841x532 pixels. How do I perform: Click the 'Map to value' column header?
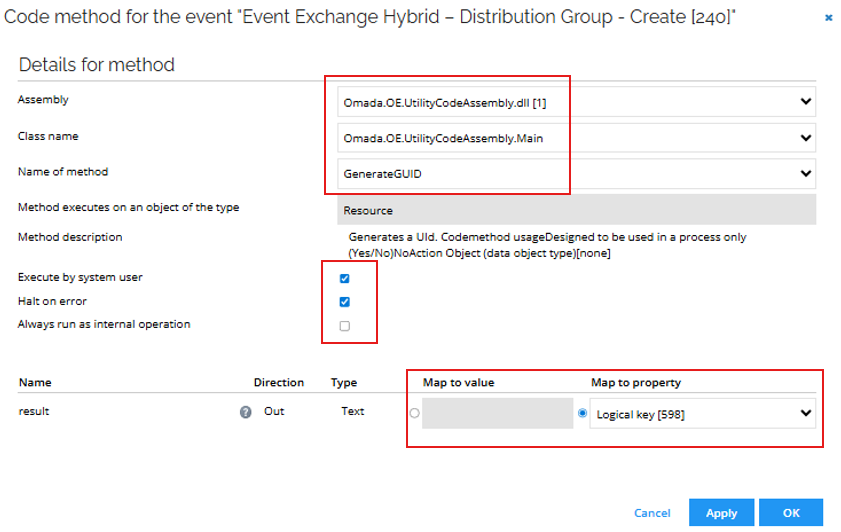[459, 382]
